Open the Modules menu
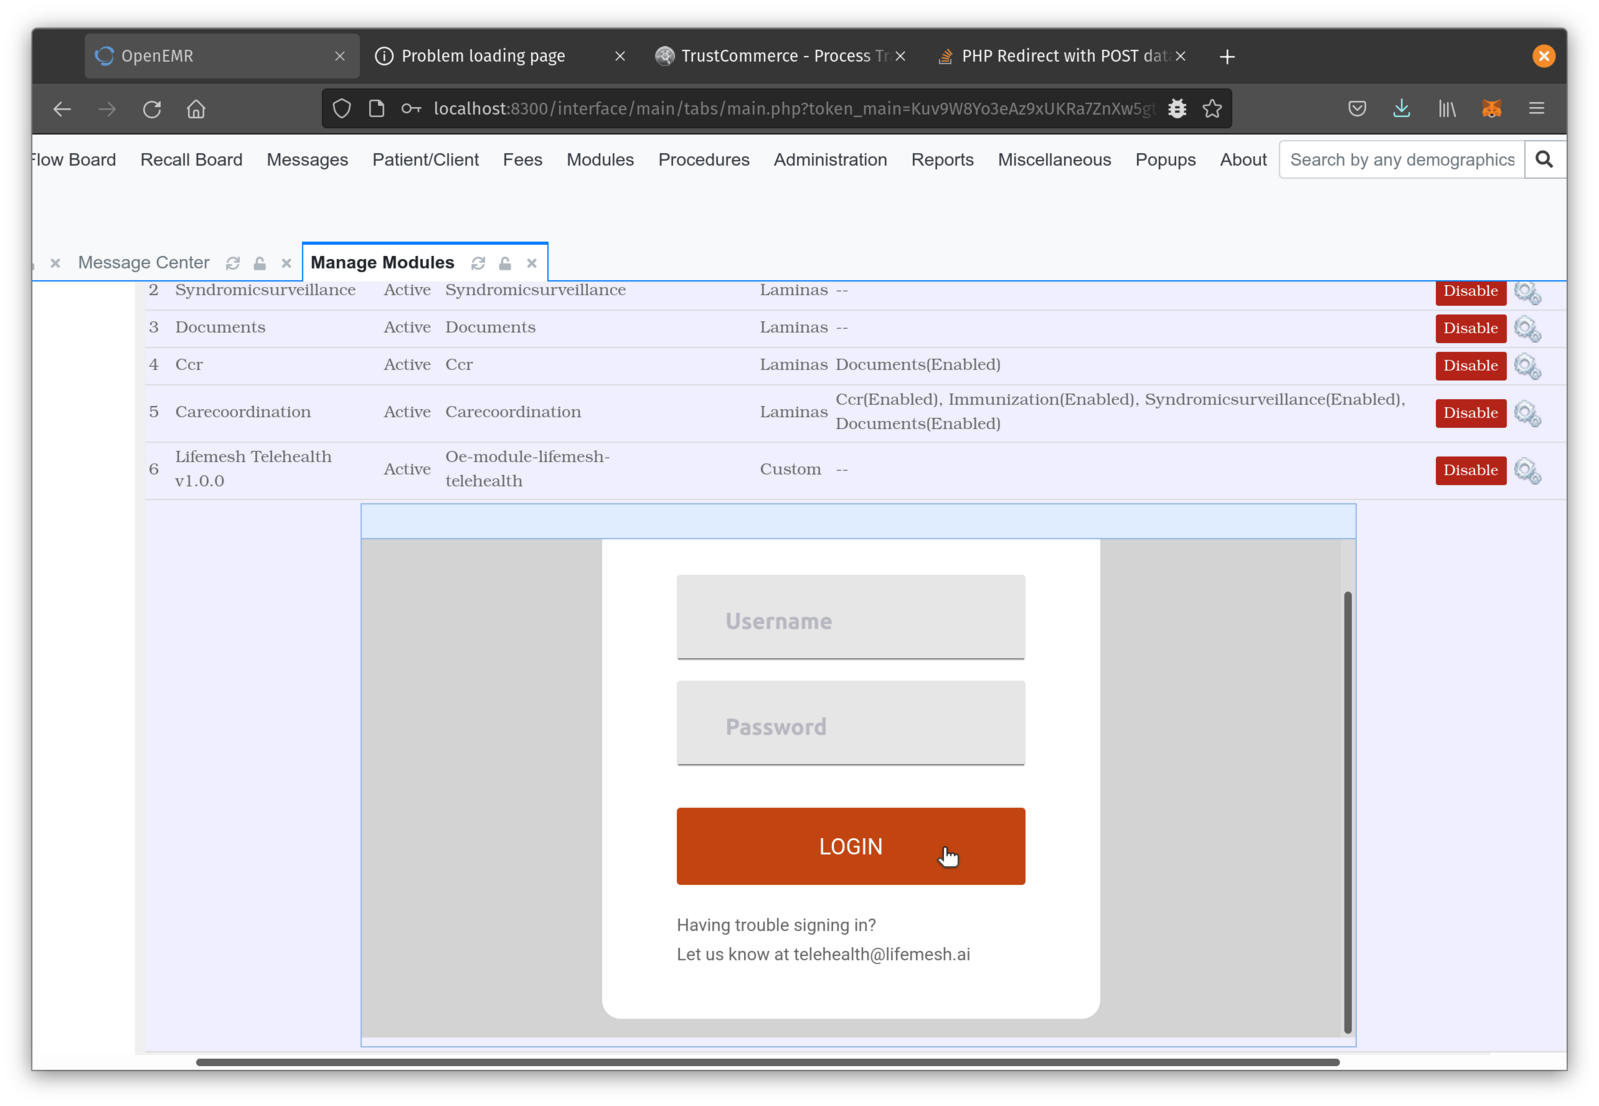This screenshot has height=1106, width=1599. coord(600,160)
